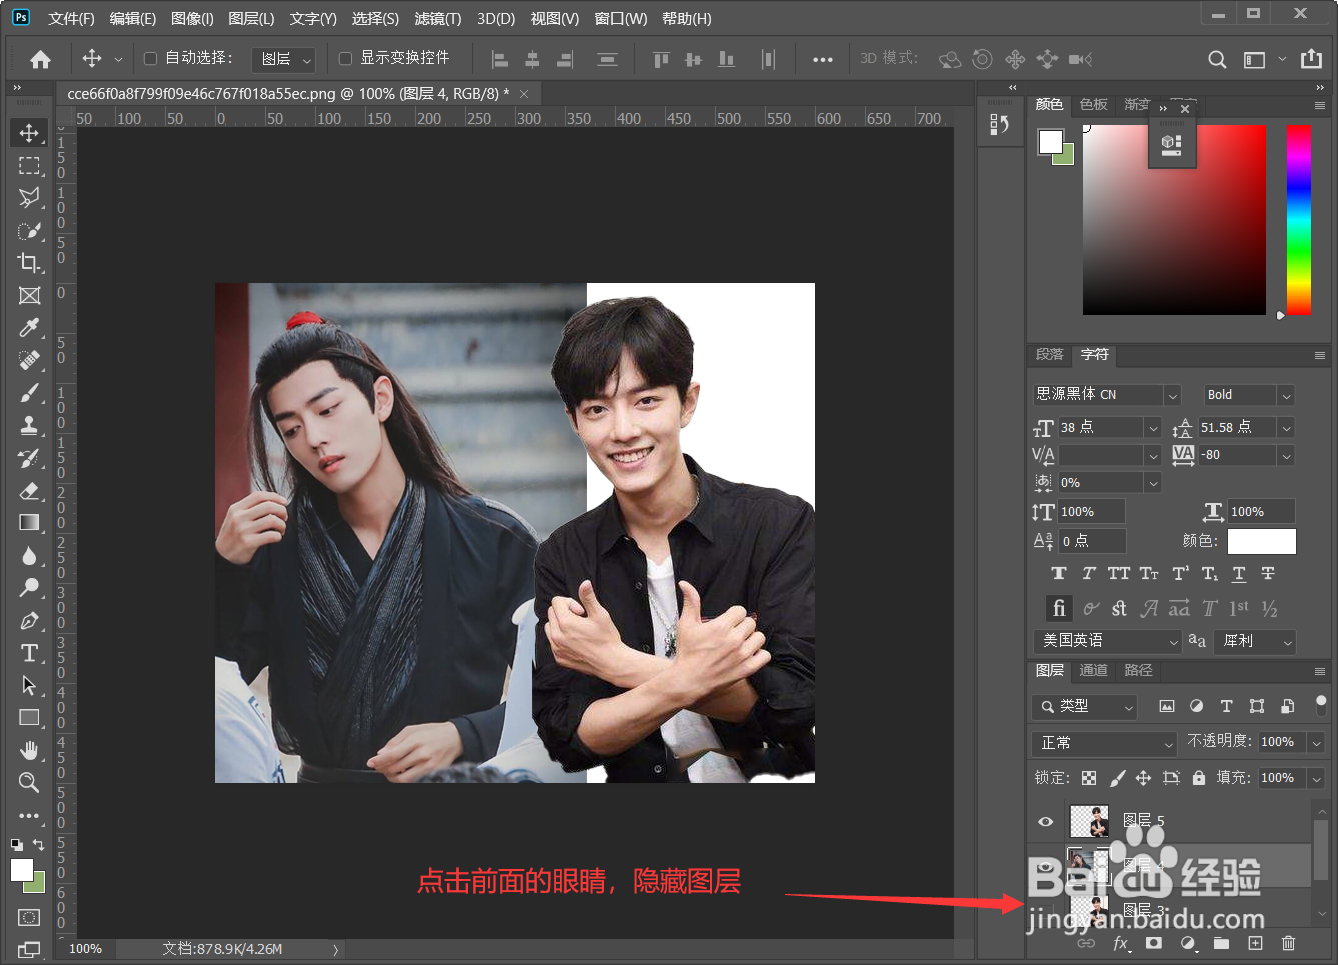Toggle lock transparent pixels
Screen dimensions: 1338x965
point(1089,777)
